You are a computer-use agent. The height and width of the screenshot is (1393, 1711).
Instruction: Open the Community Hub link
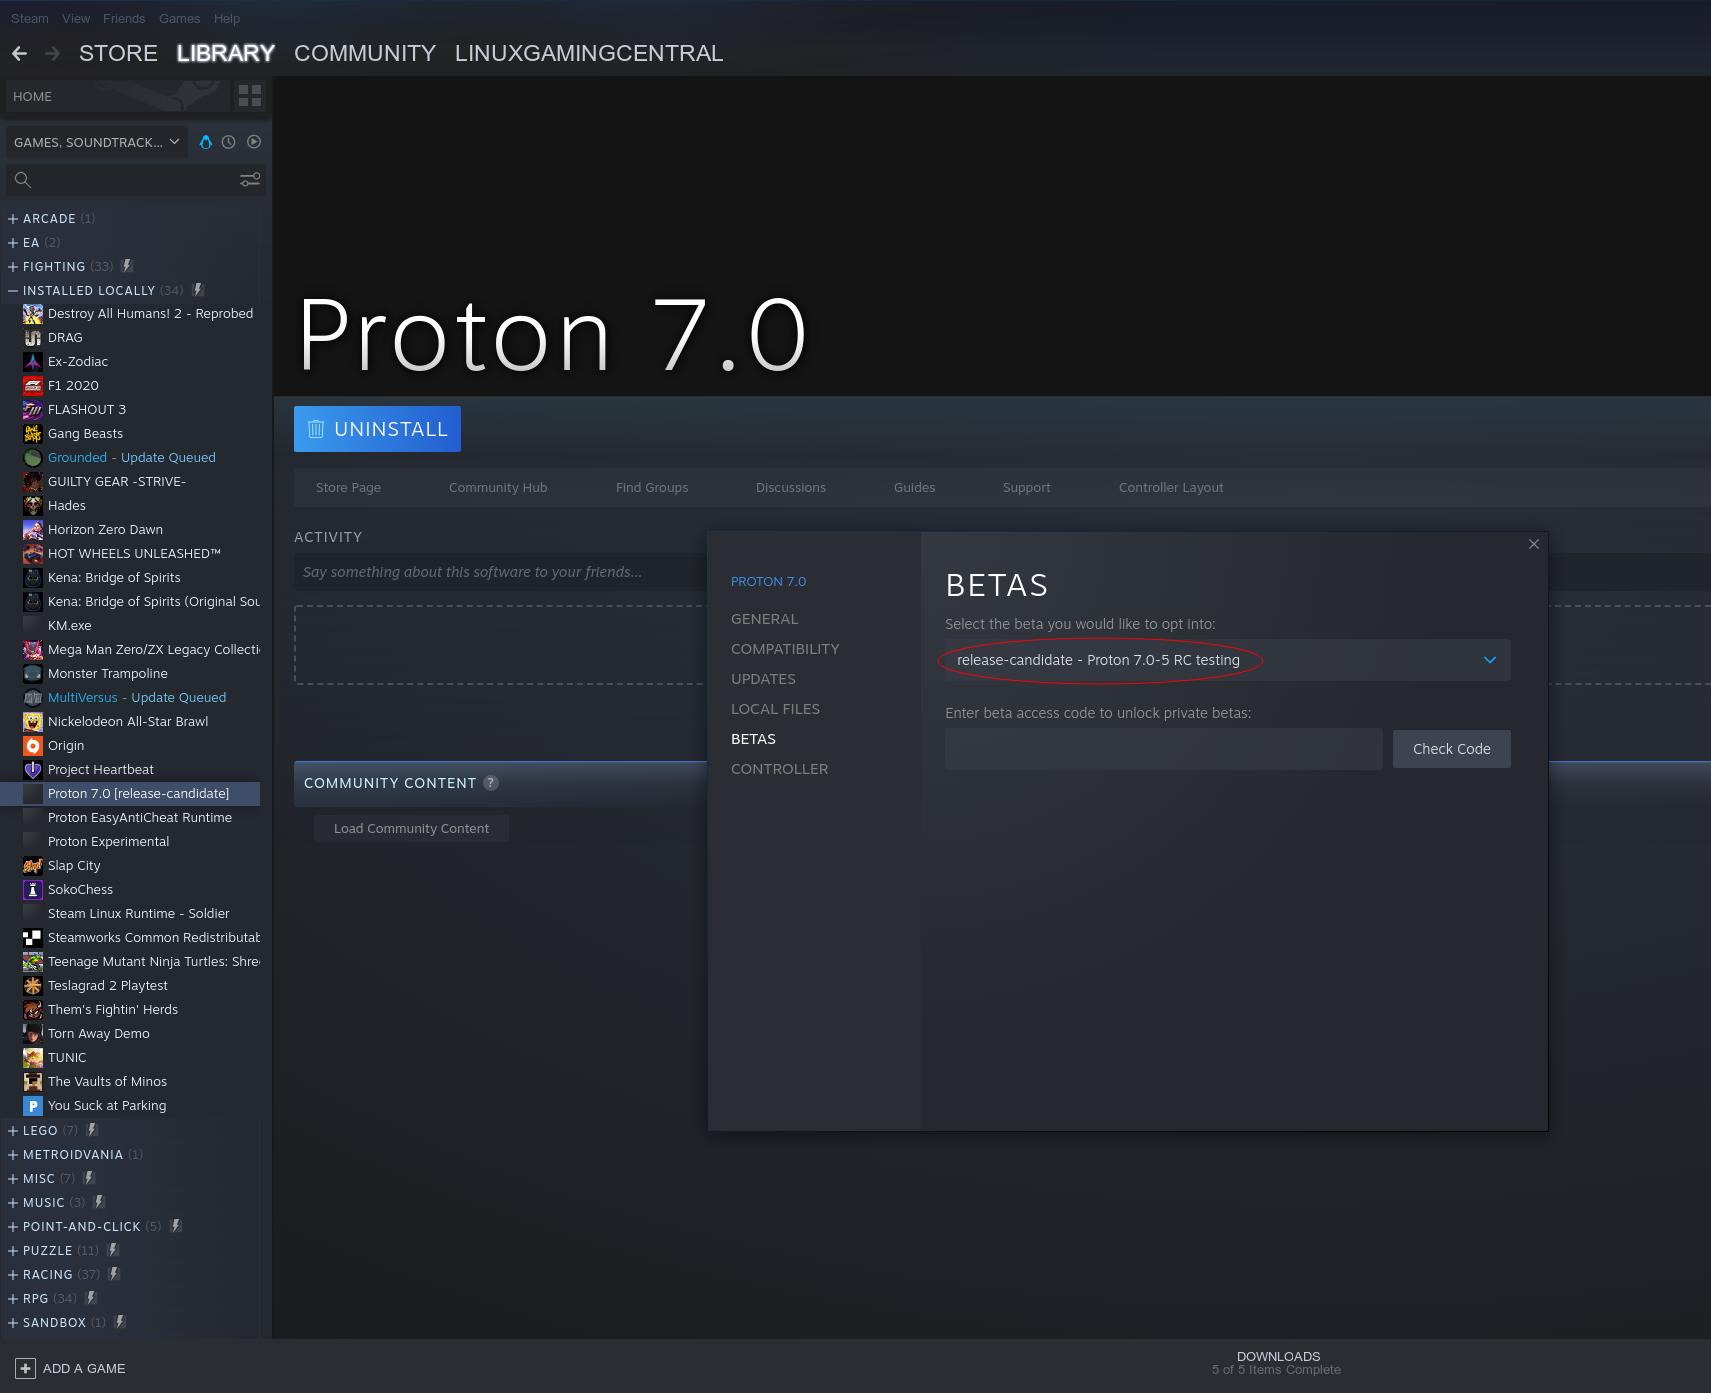click(x=498, y=487)
